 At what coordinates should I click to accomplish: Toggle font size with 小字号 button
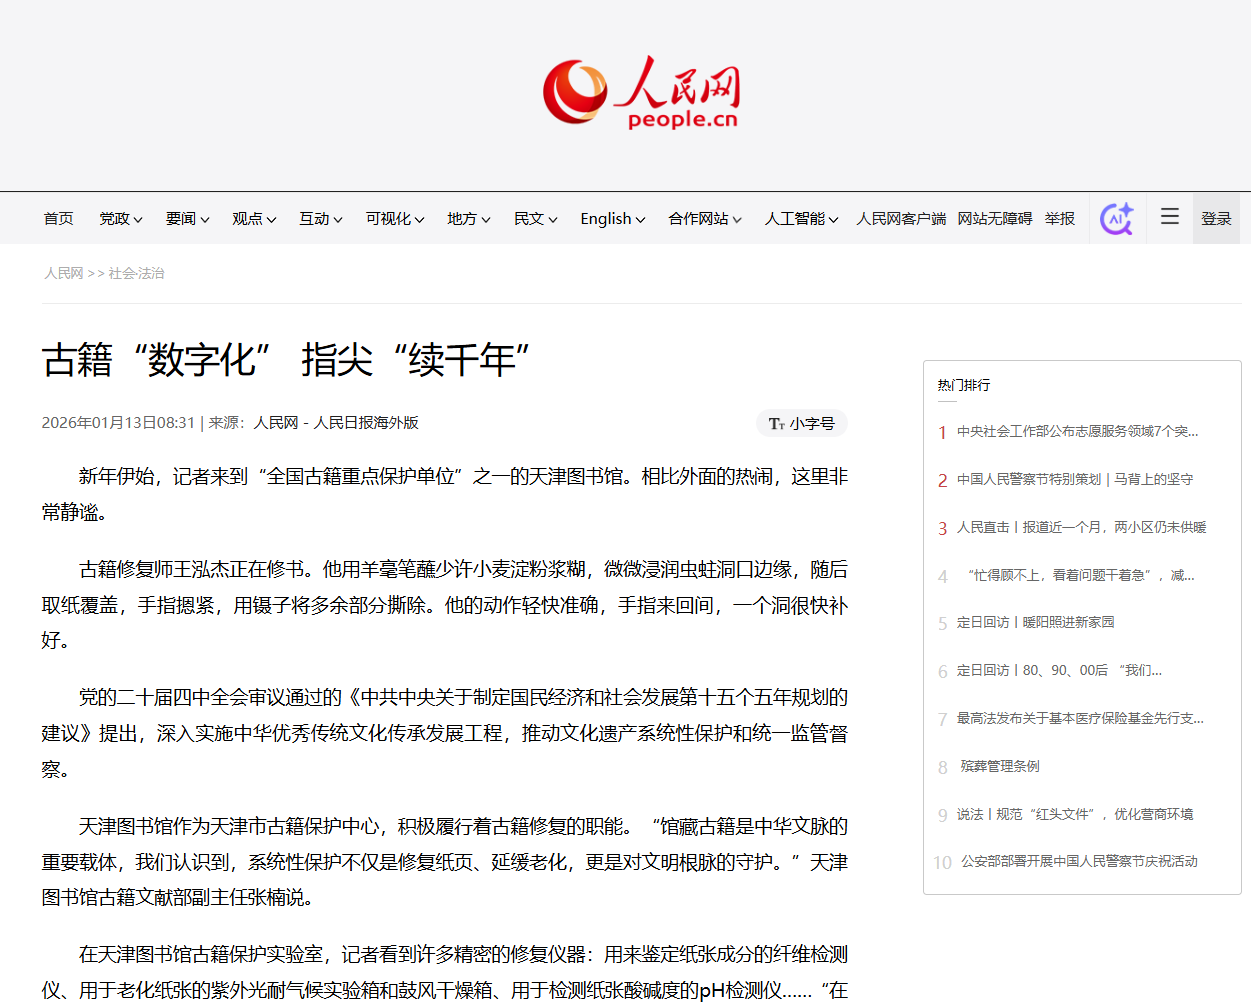tap(801, 423)
